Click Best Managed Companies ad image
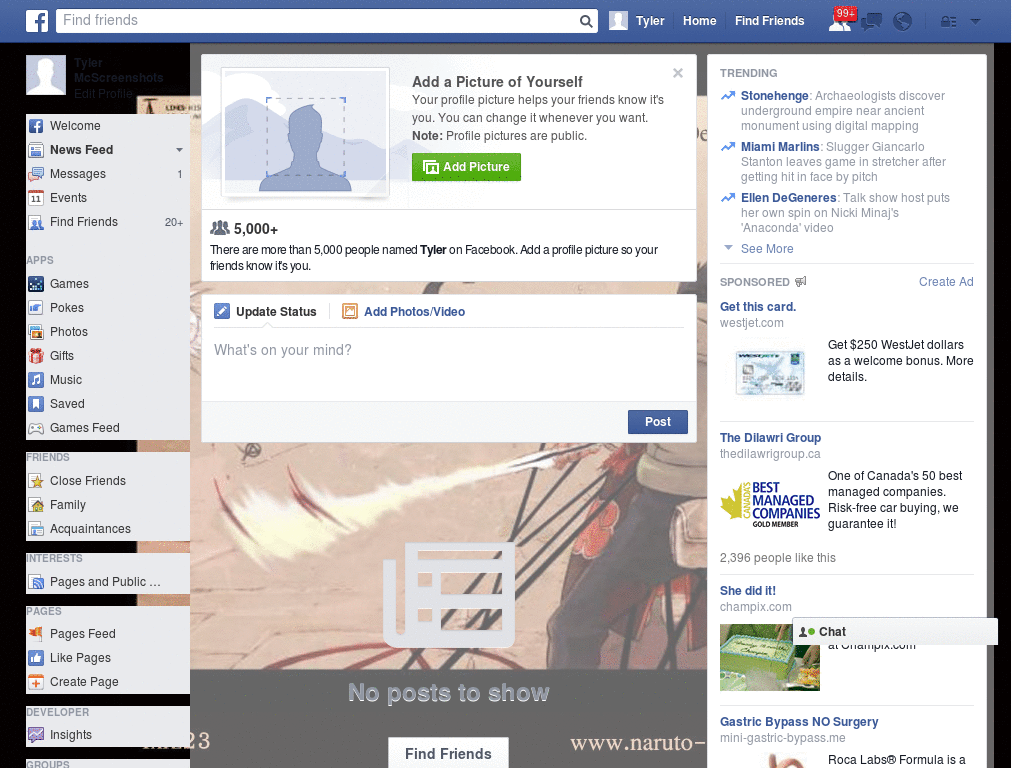Image resolution: width=1024 pixels, height=768 pixels. (x=770, y=505)
